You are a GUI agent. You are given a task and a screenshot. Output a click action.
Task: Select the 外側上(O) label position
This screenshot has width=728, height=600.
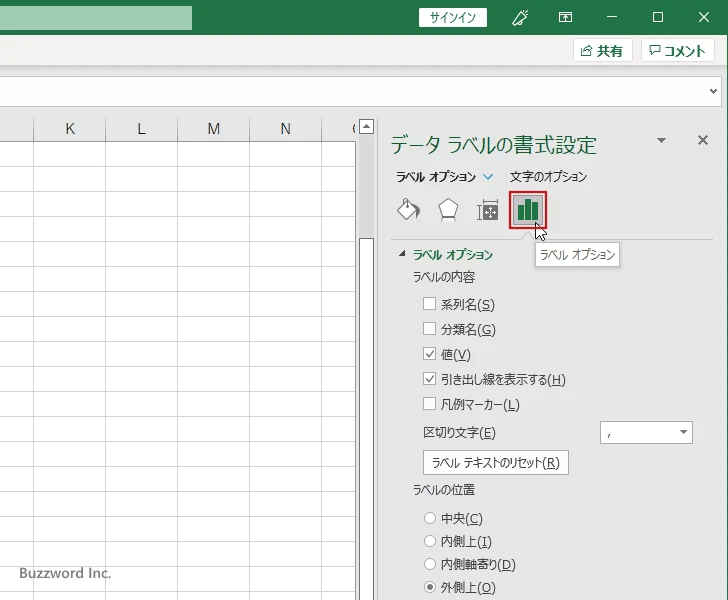430,587
